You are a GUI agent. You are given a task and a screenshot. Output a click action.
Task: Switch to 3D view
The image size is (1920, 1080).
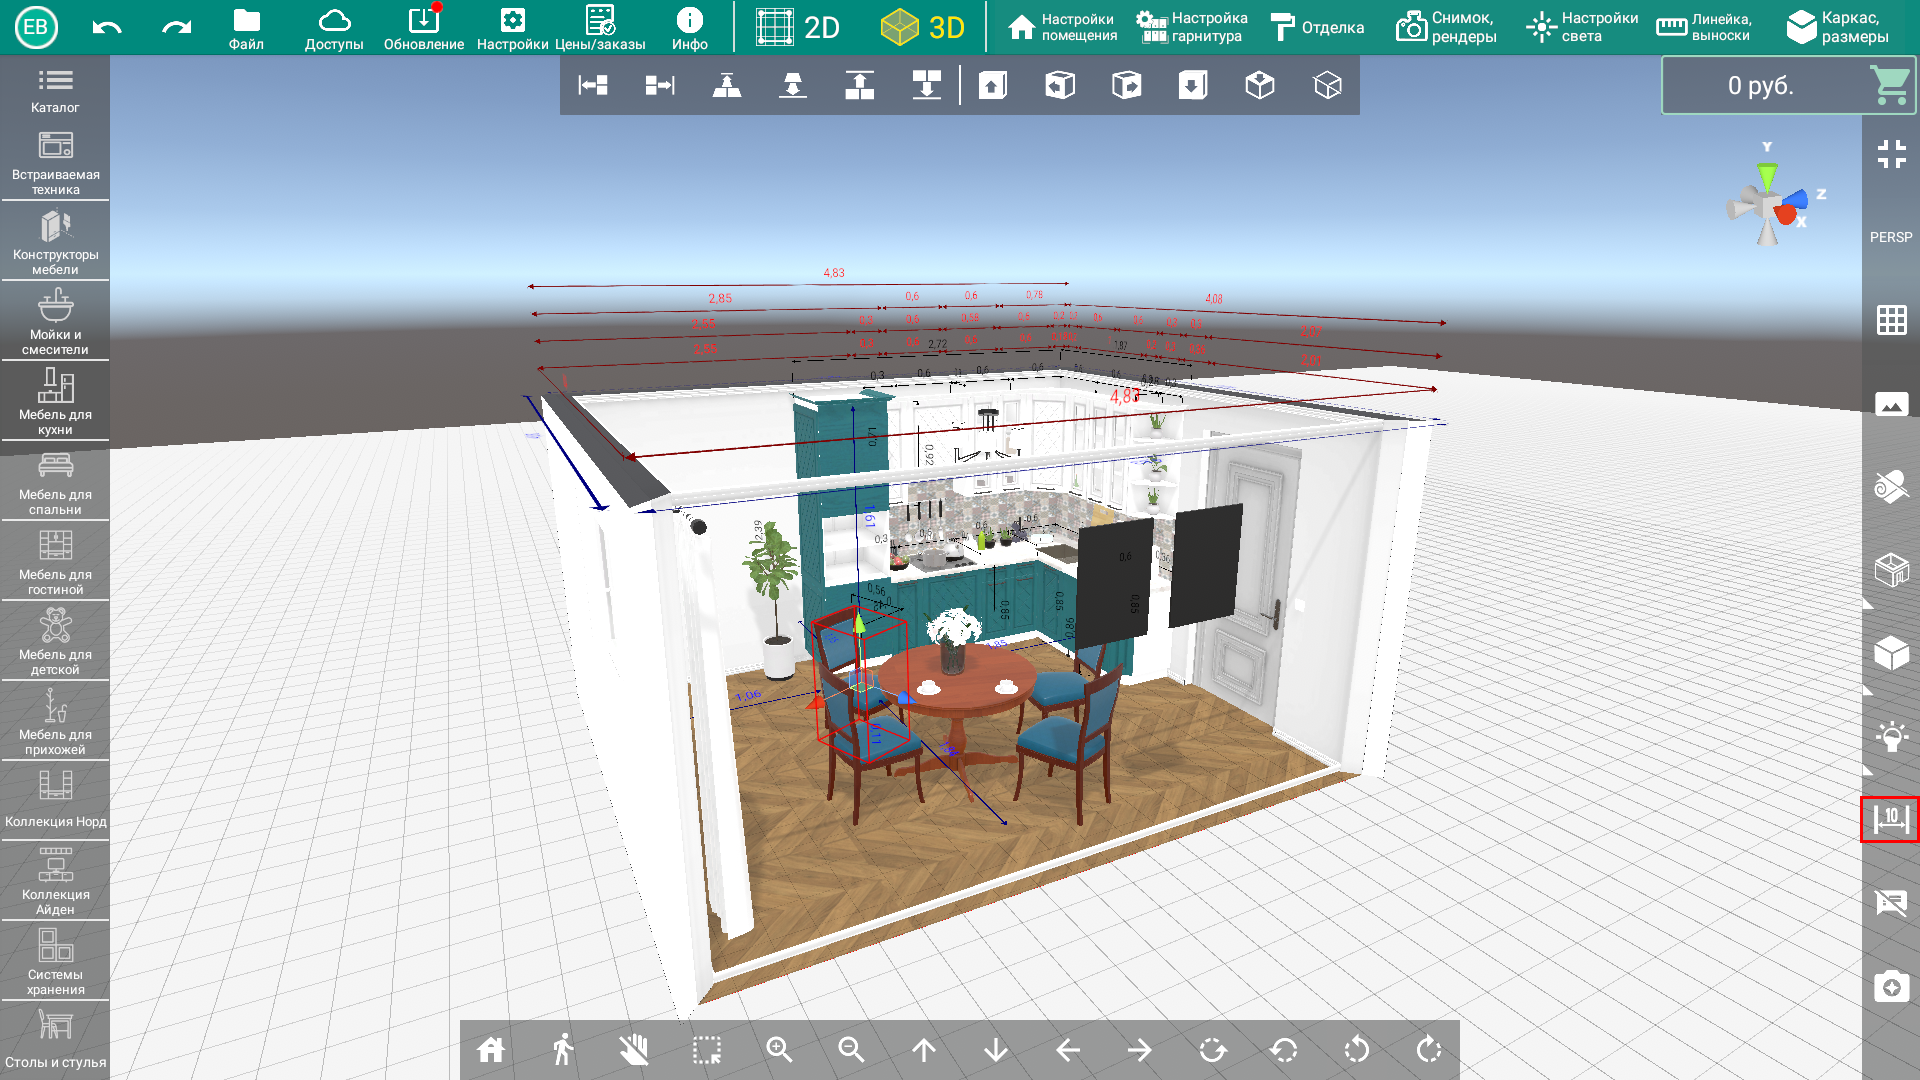[x=923, y=27]
